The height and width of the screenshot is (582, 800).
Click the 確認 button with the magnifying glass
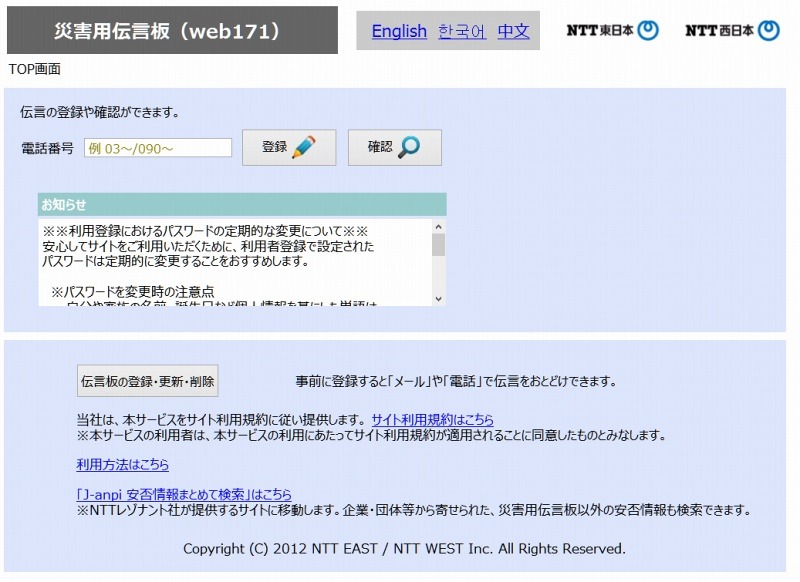pos(394,147)
